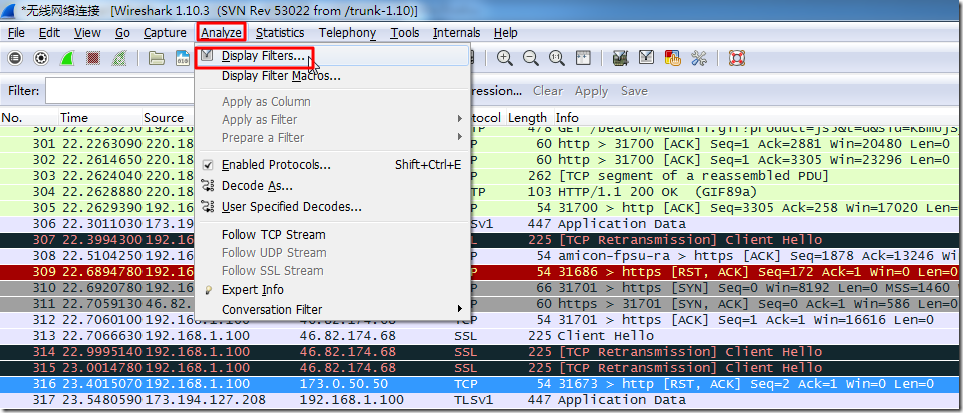Select packet 304 HTTP/1.1 200 OK row
The image size is (963, 413).
click(481, 192)
